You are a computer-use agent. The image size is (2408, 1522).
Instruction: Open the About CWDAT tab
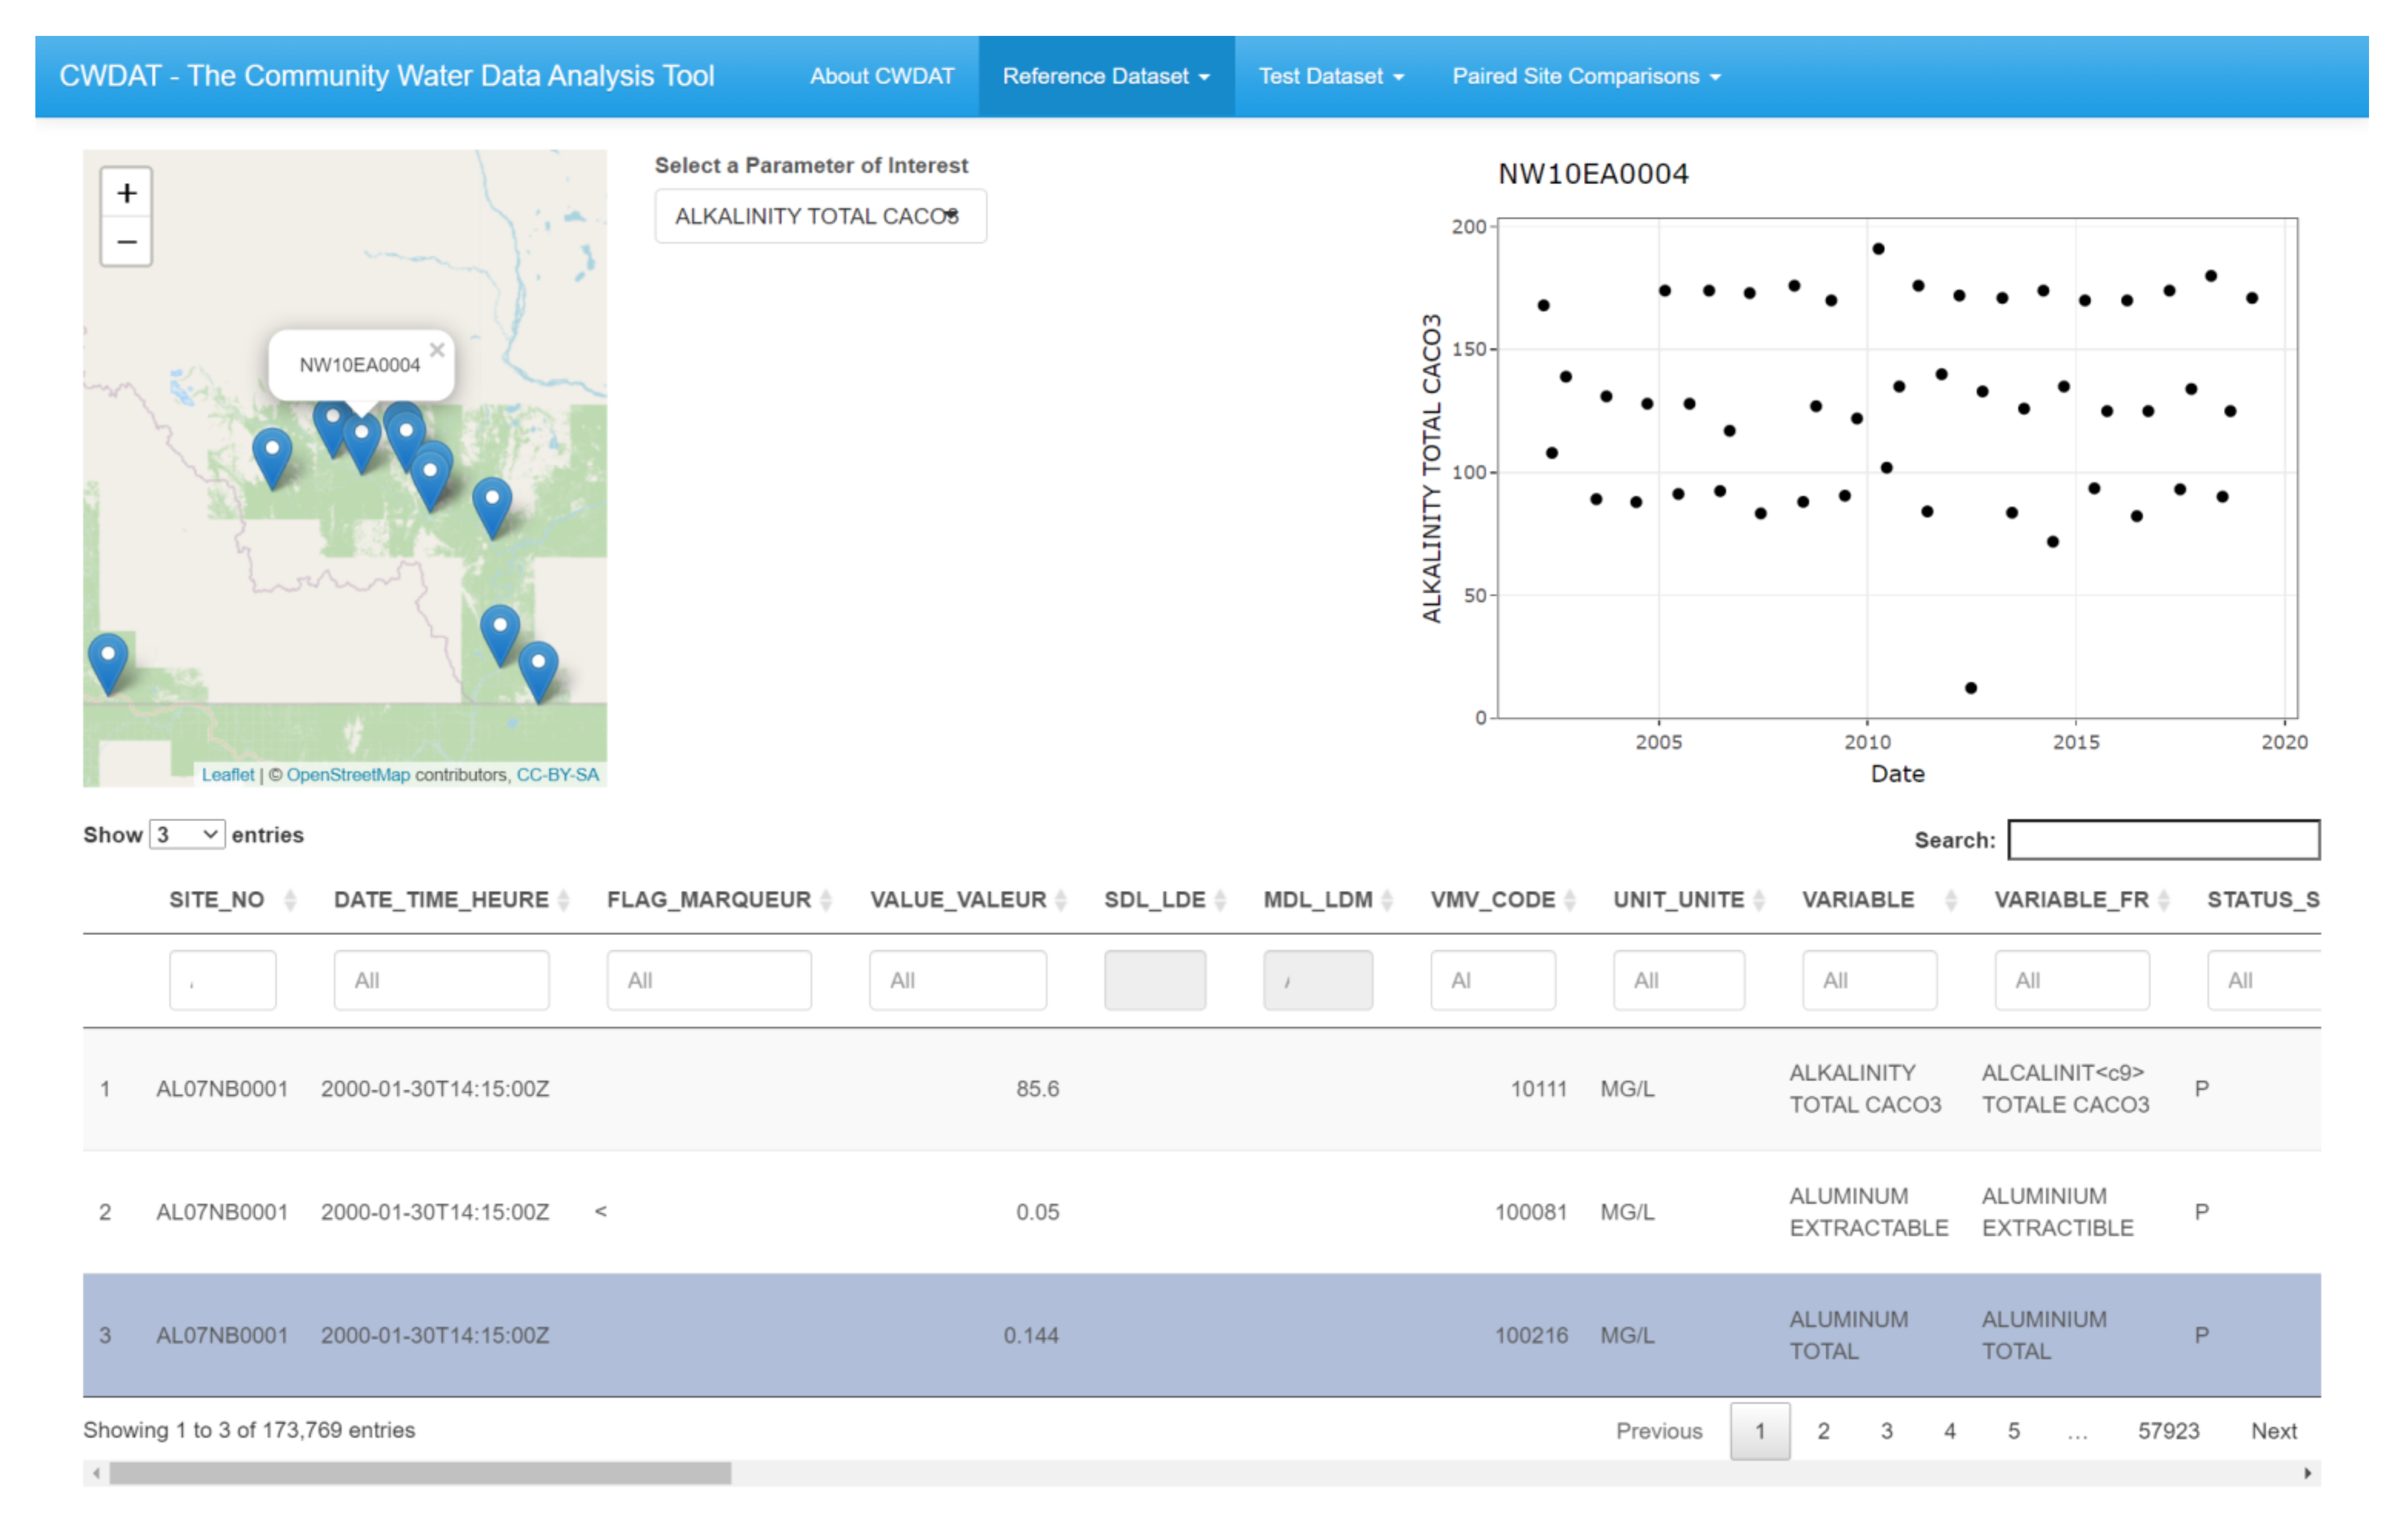[881, 76]
